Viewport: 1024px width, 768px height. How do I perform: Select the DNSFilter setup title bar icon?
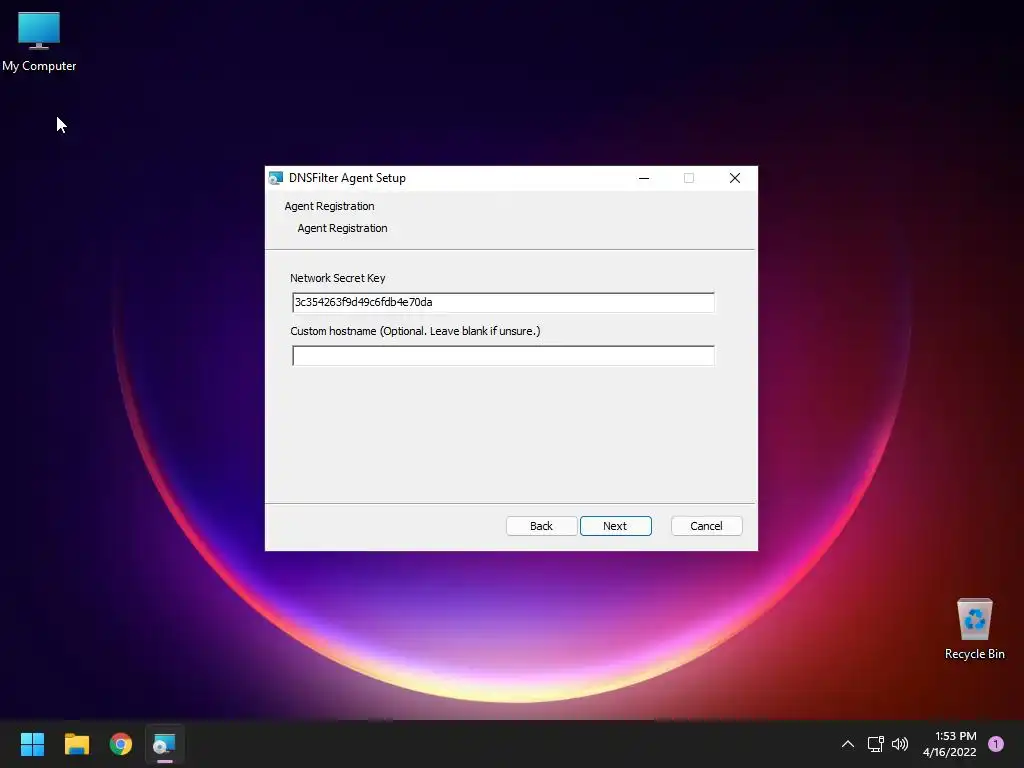276,178
